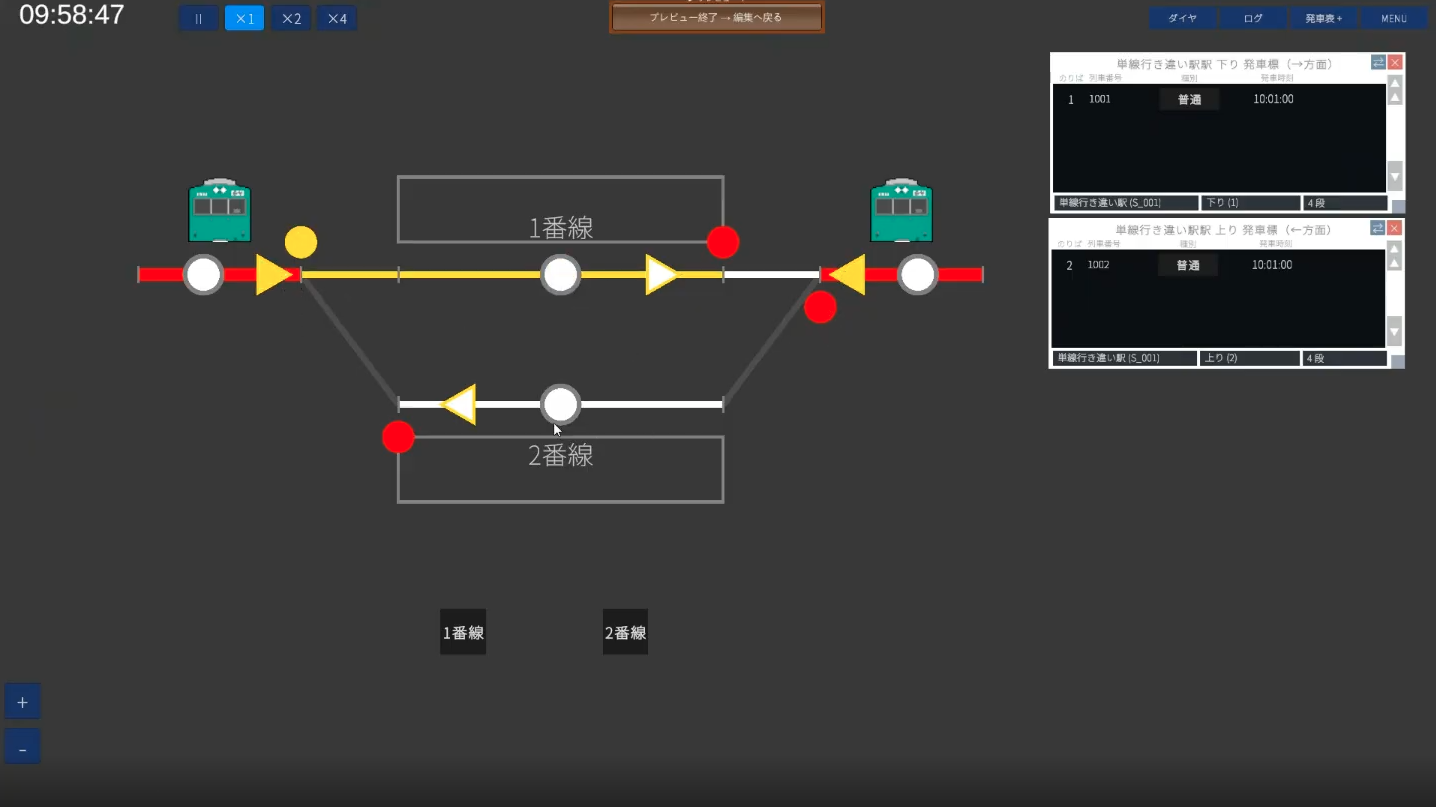Click the red signal beside 1番線 platform

pos(723,242)
